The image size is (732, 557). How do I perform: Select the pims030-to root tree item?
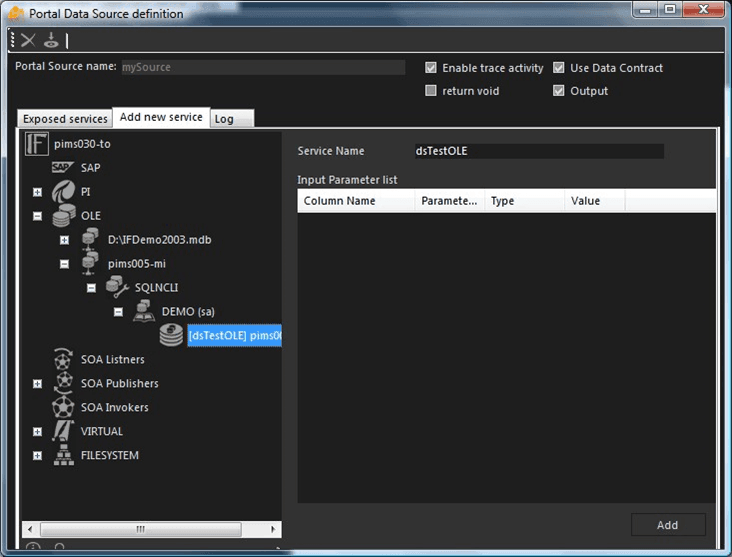point(82,144)
